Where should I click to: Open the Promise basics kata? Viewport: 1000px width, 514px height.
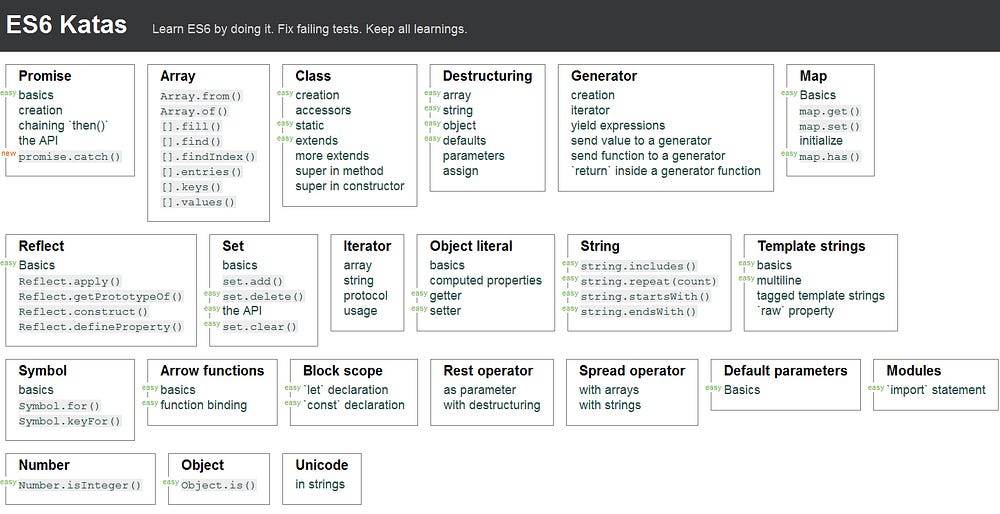[x=36, y=95]
